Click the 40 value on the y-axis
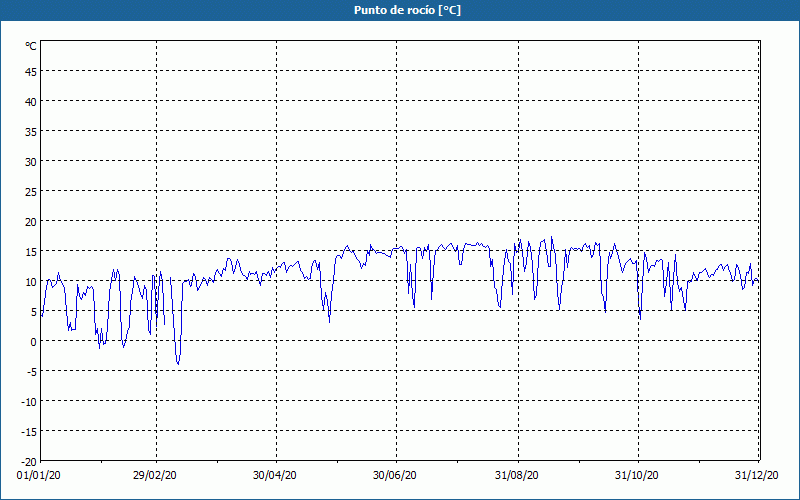This screenshot has height=500, width=800. pos(31,102)
